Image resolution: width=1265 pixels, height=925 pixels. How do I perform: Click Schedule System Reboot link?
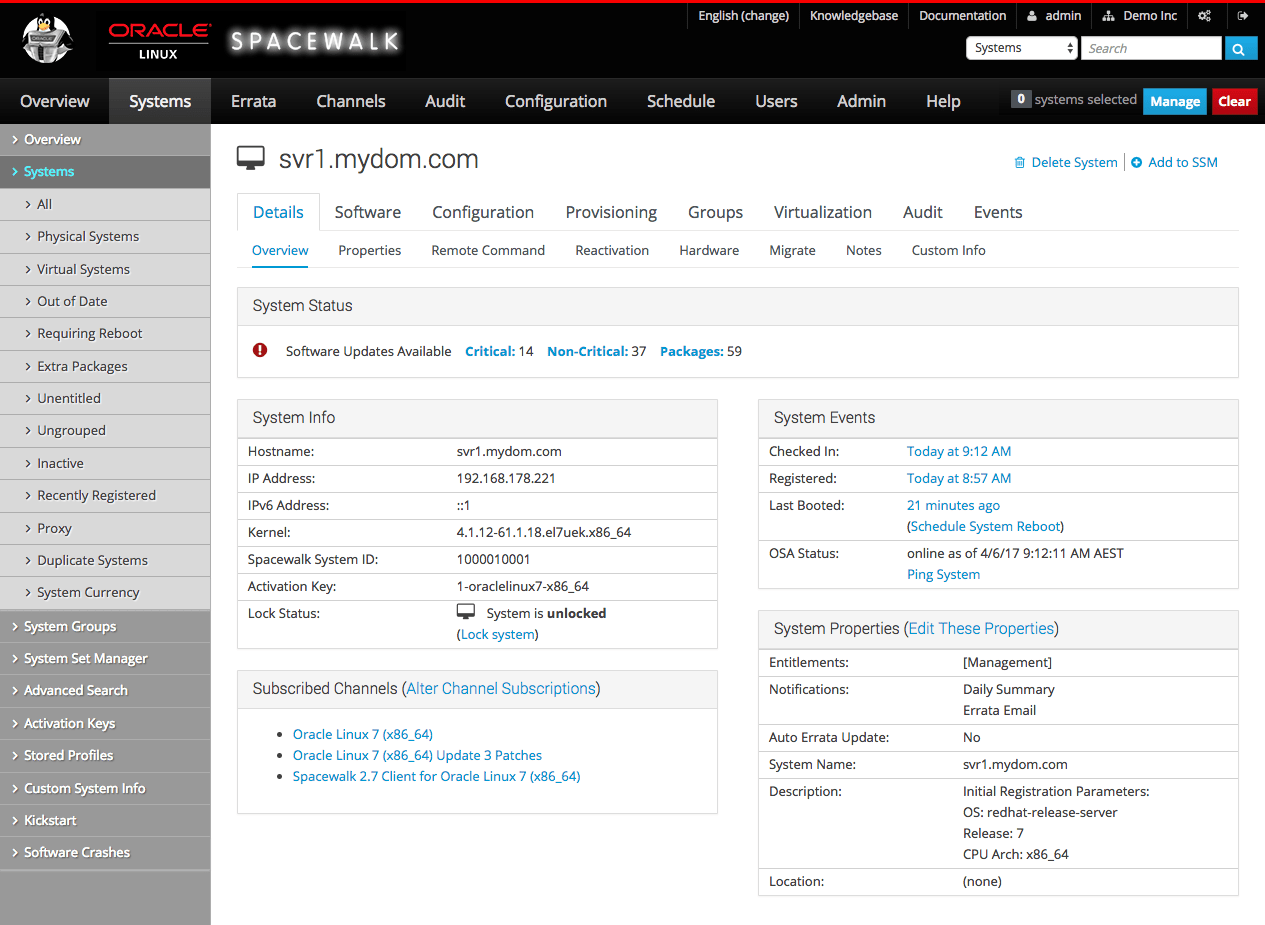[985, 526]
